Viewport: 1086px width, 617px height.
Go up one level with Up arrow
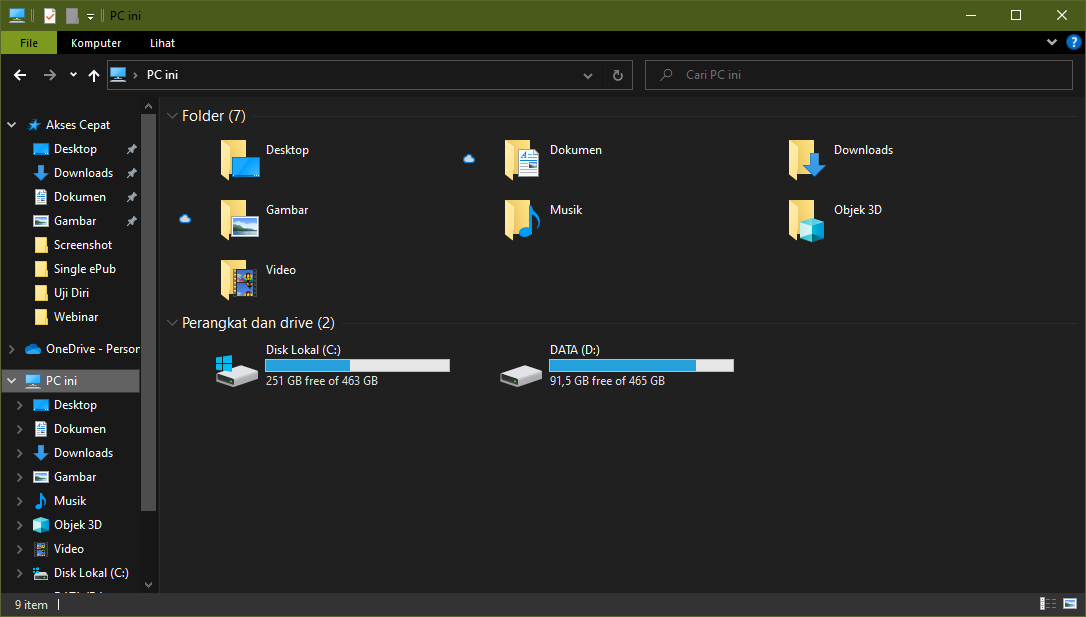coord(94,75)
